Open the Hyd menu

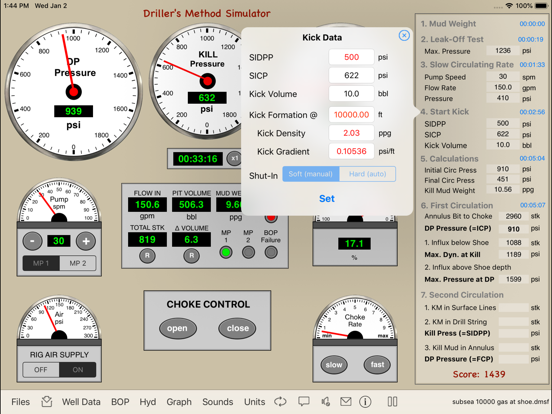click(x=148, y=402)
